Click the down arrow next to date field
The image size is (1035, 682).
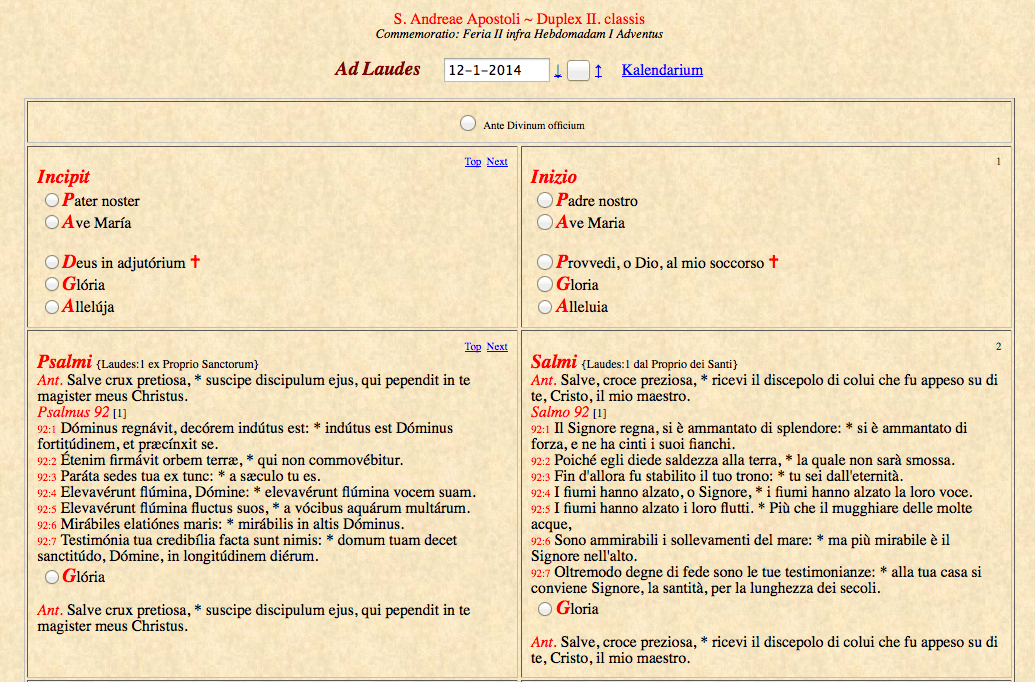(x=558, y=71)
